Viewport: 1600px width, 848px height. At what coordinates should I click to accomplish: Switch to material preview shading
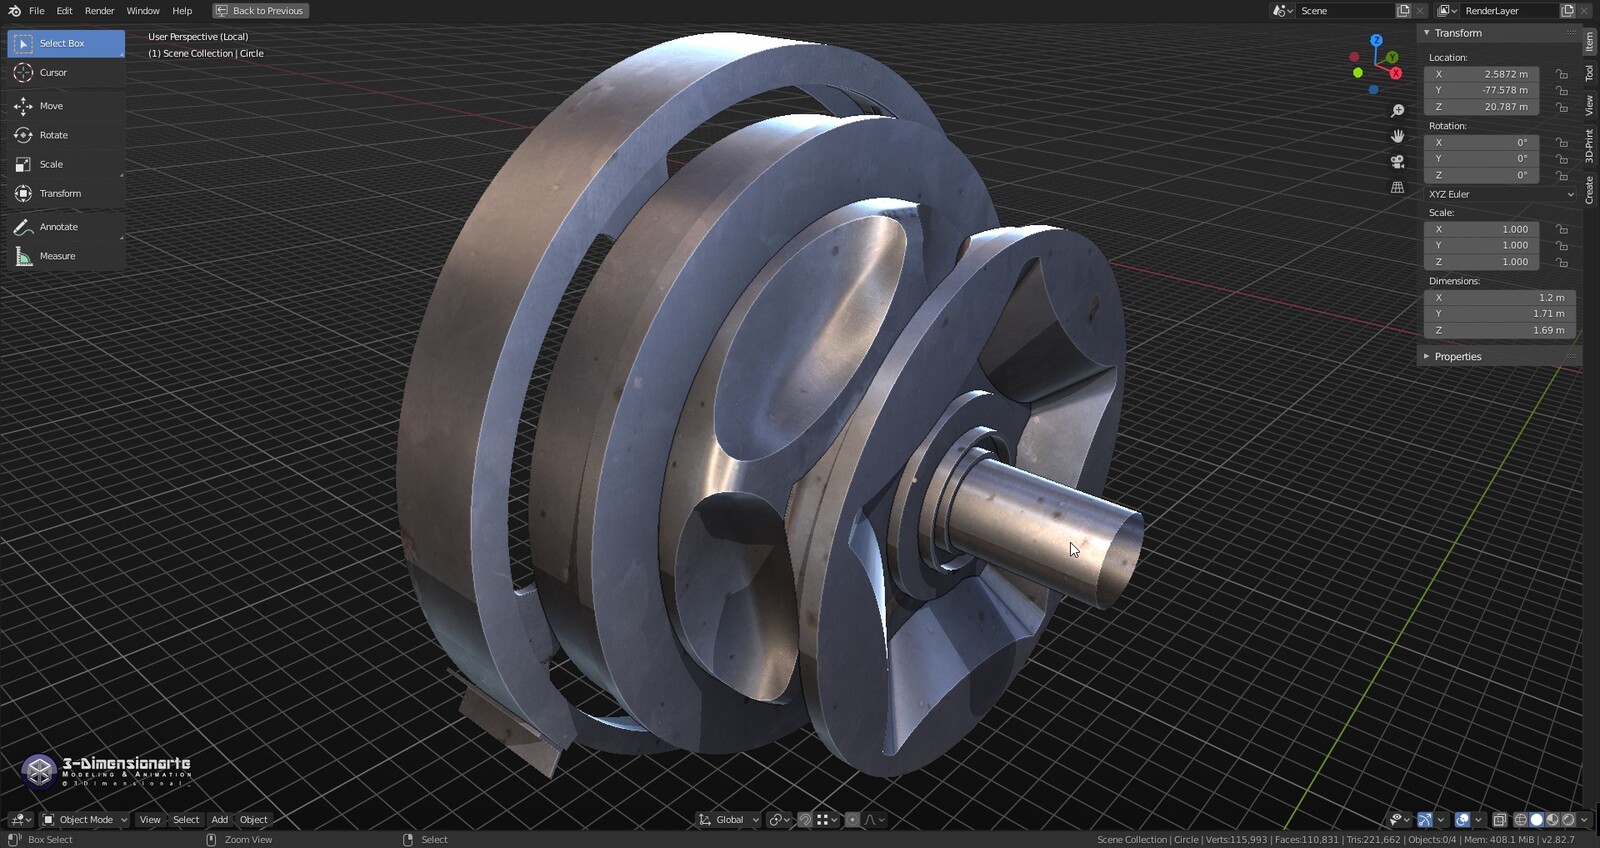(x=1552, y=819)
